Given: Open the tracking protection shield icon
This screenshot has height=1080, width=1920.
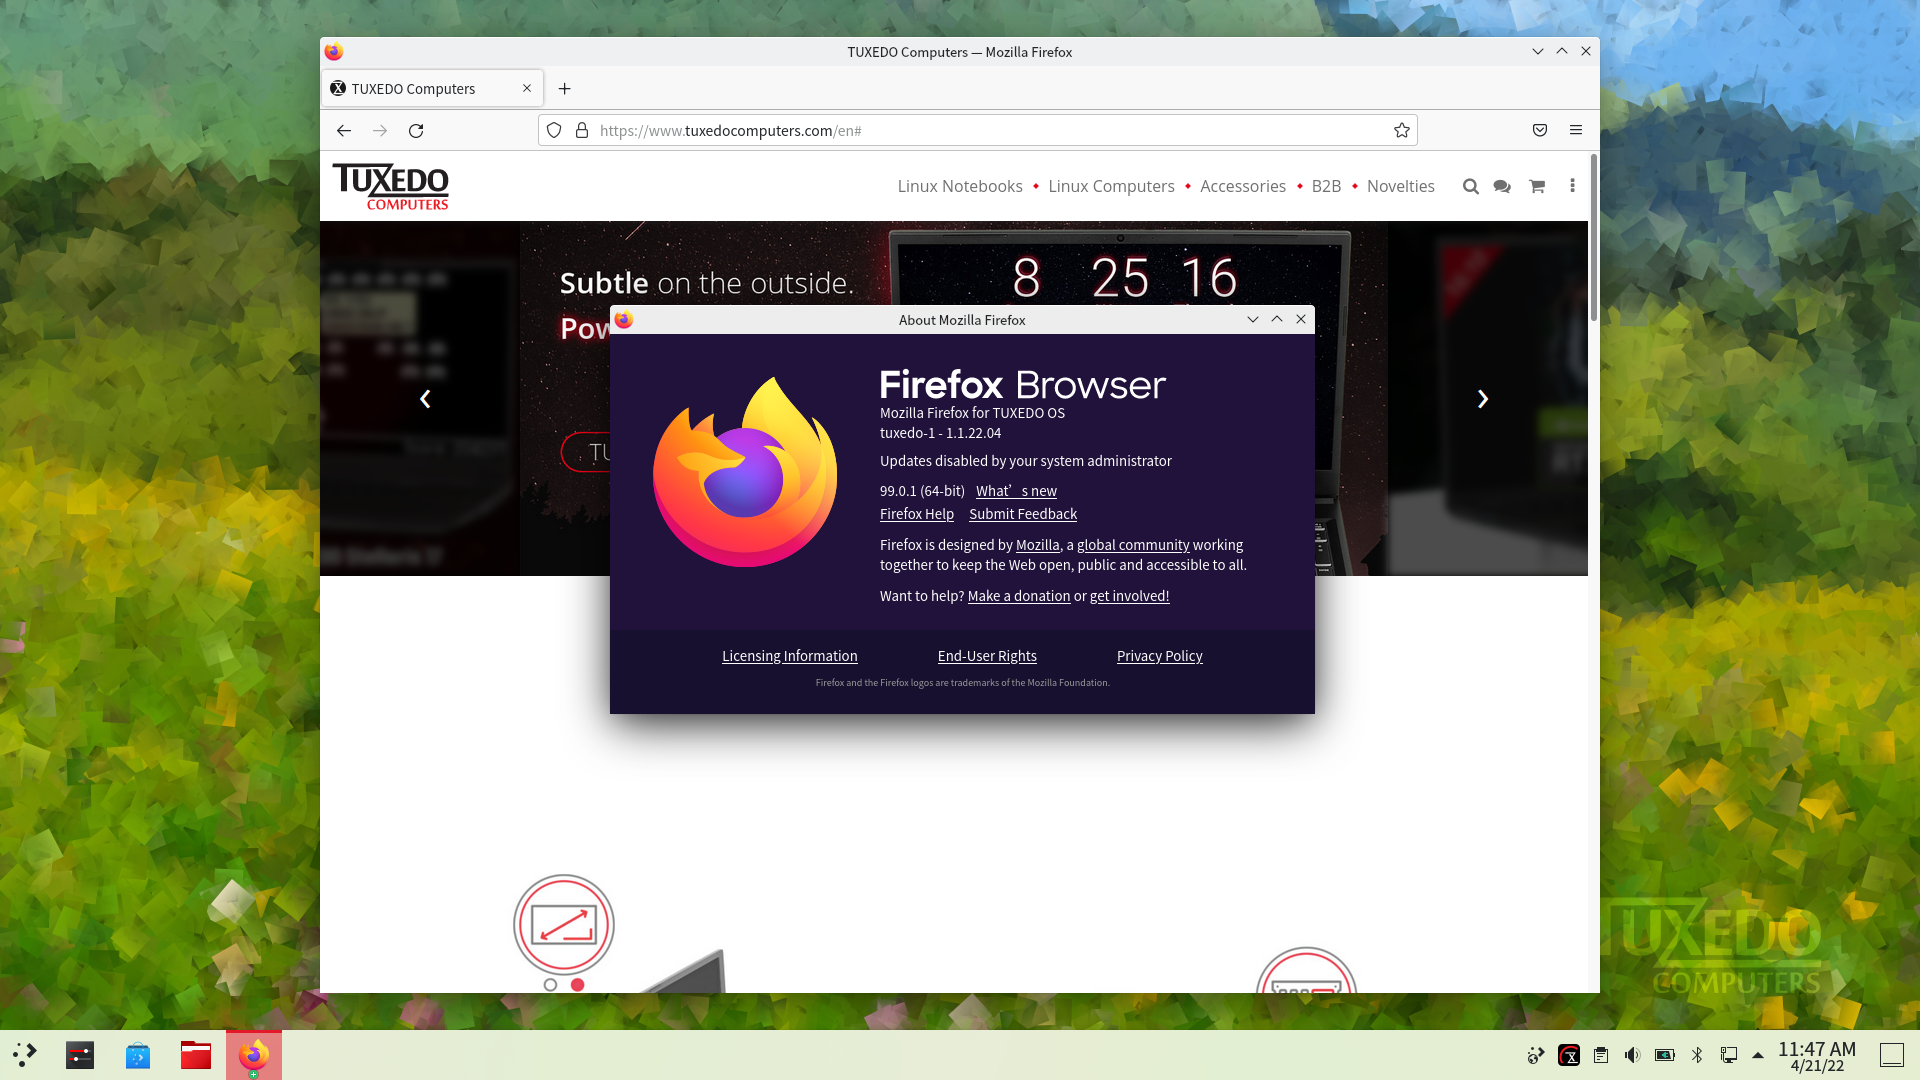Looking at the screenshot, I should coord(554,131).
